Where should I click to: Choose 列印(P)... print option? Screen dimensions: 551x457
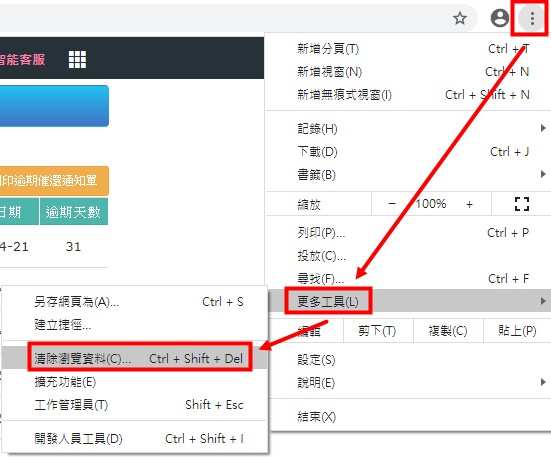coord(408,233)
